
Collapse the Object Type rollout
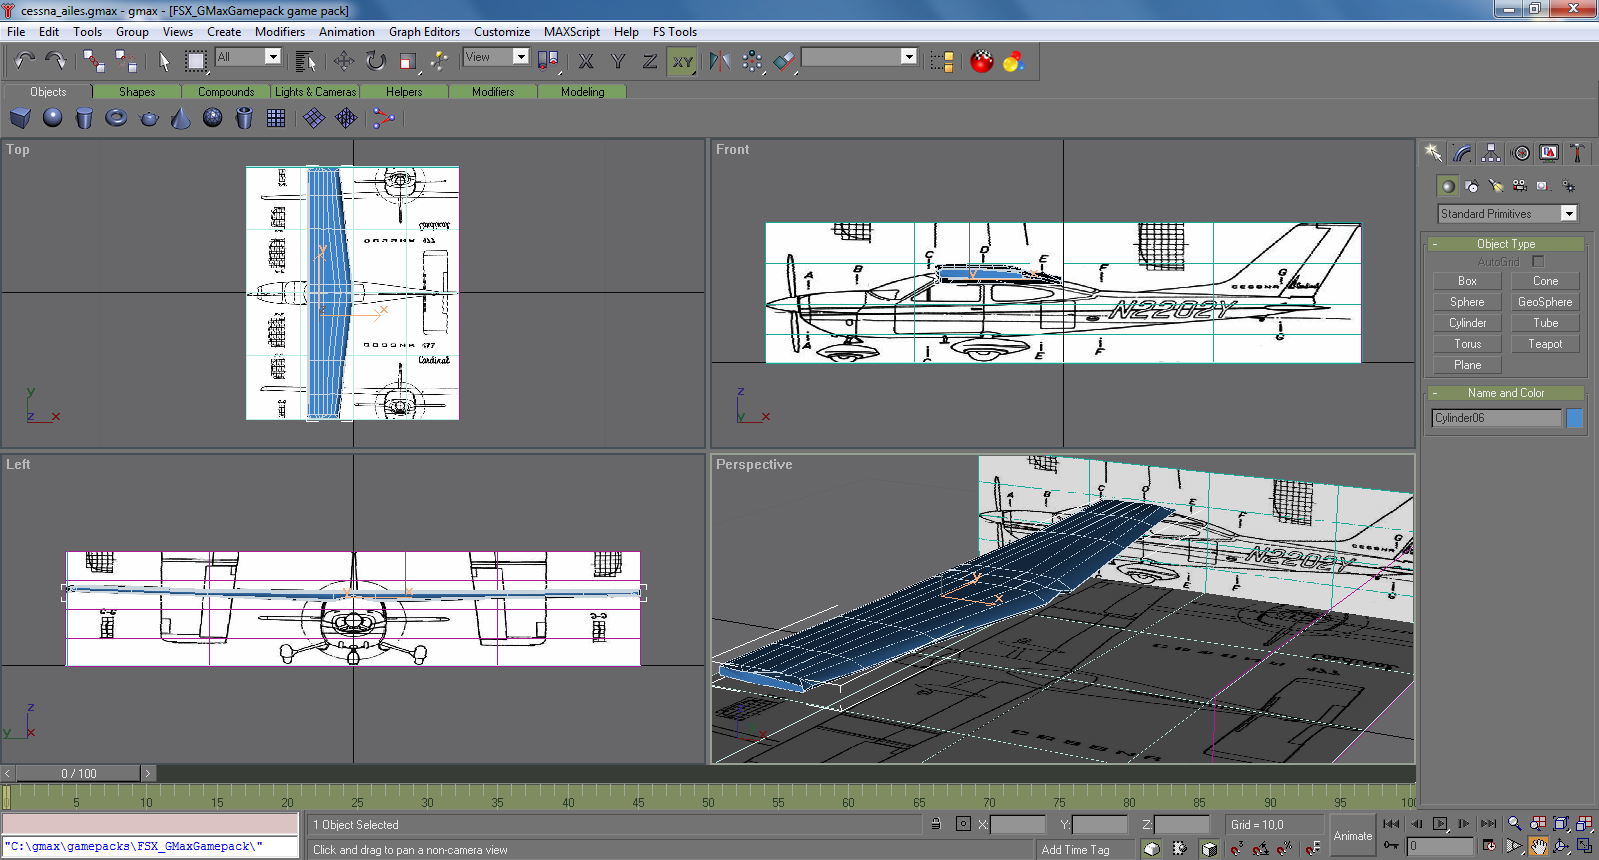click(x=1505, y=244)
